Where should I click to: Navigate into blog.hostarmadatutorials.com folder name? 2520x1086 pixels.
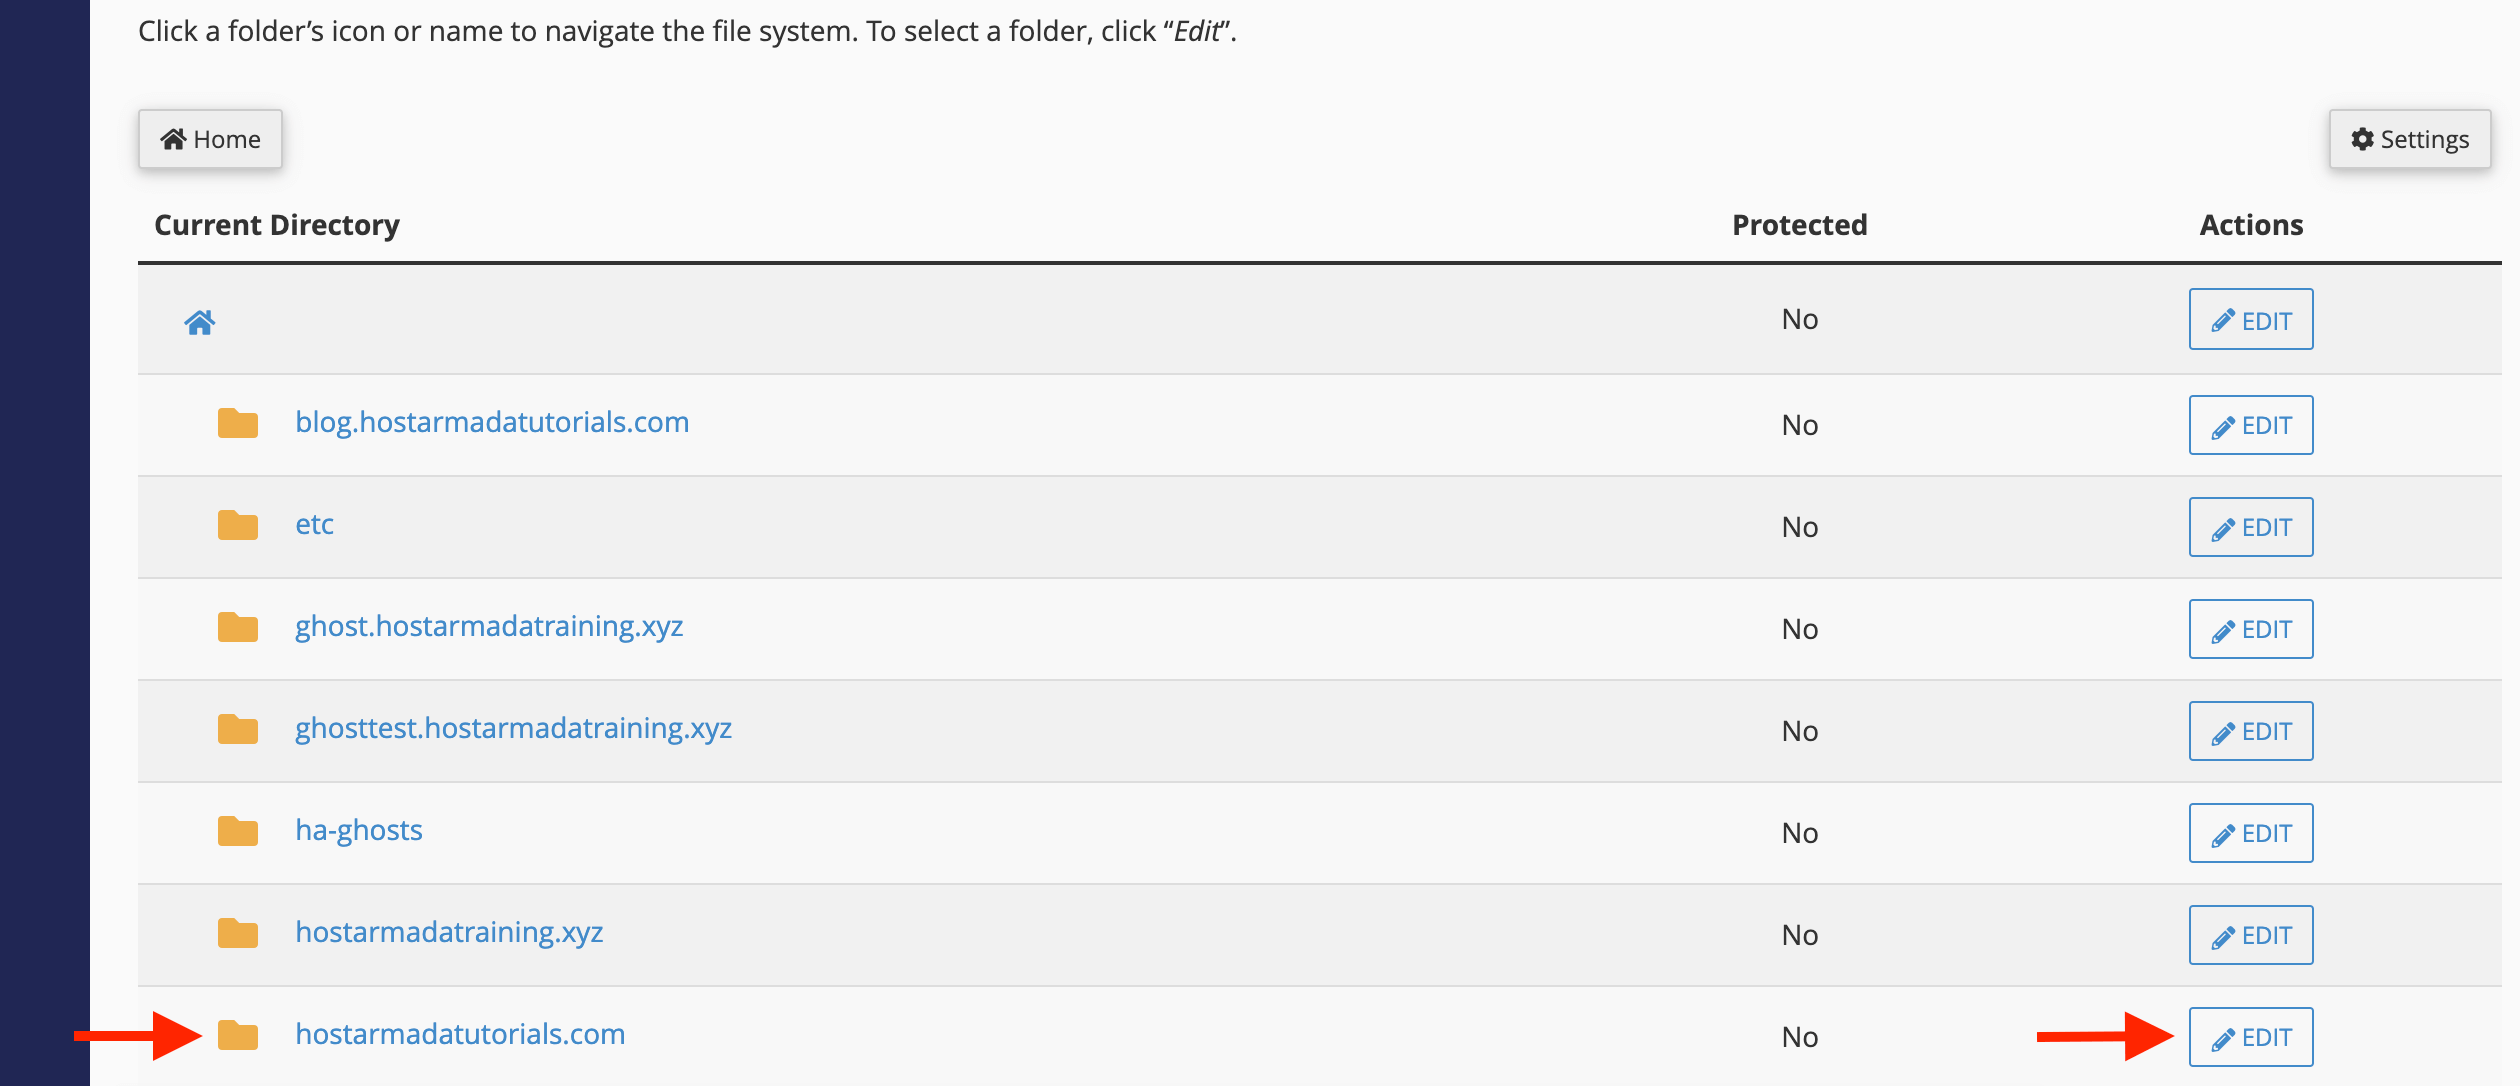click(x=492, y=422)
